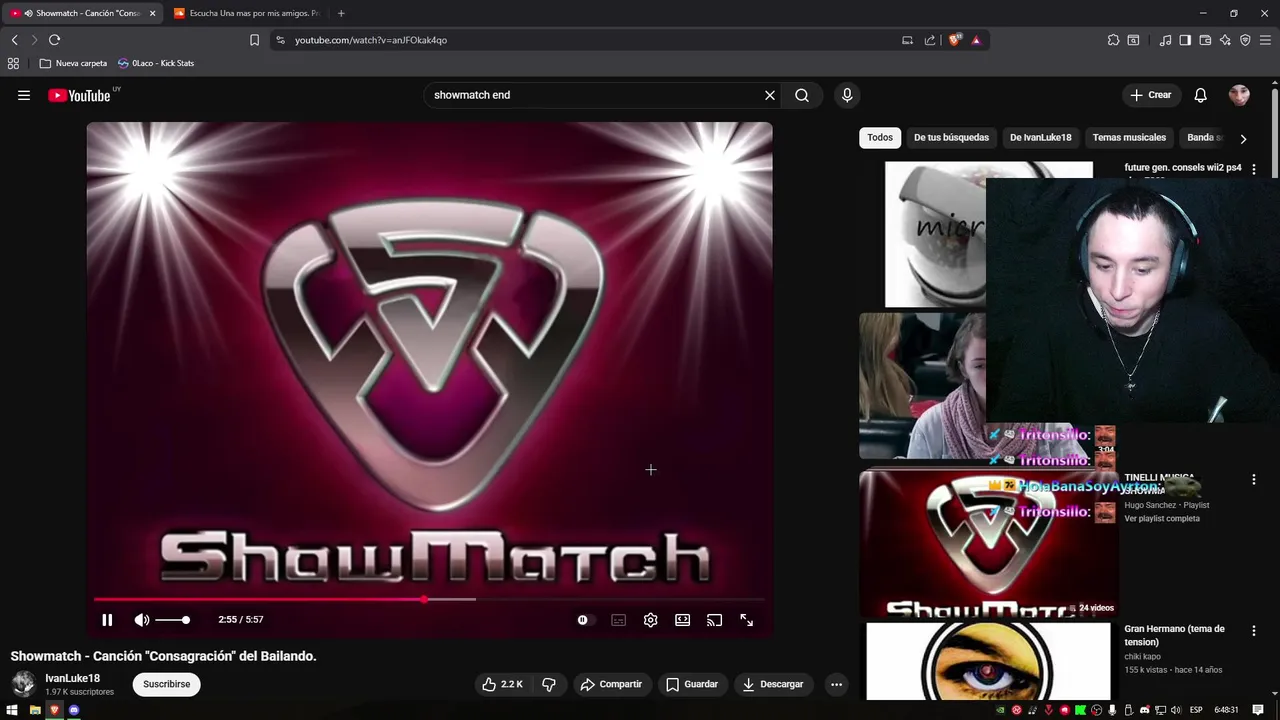1280x720 pixels.
Task: Open the player settings gear
Action: click(x=651, y=620)
